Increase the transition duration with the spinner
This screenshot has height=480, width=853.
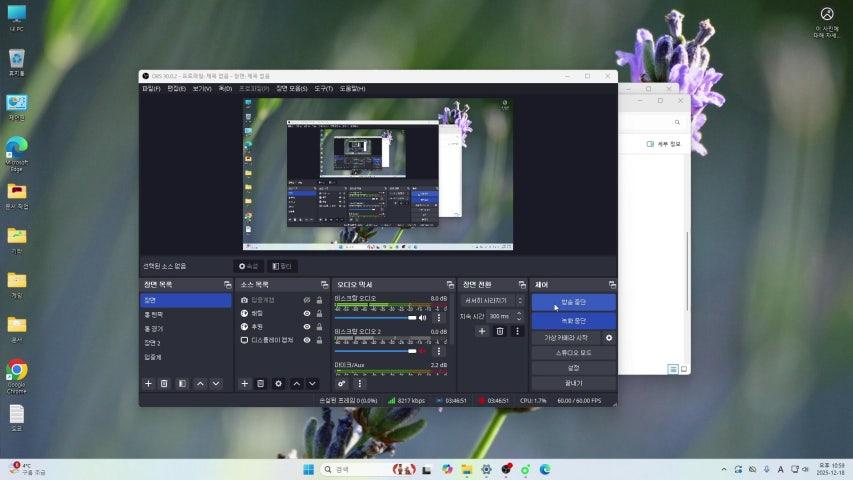pos(519,313)
